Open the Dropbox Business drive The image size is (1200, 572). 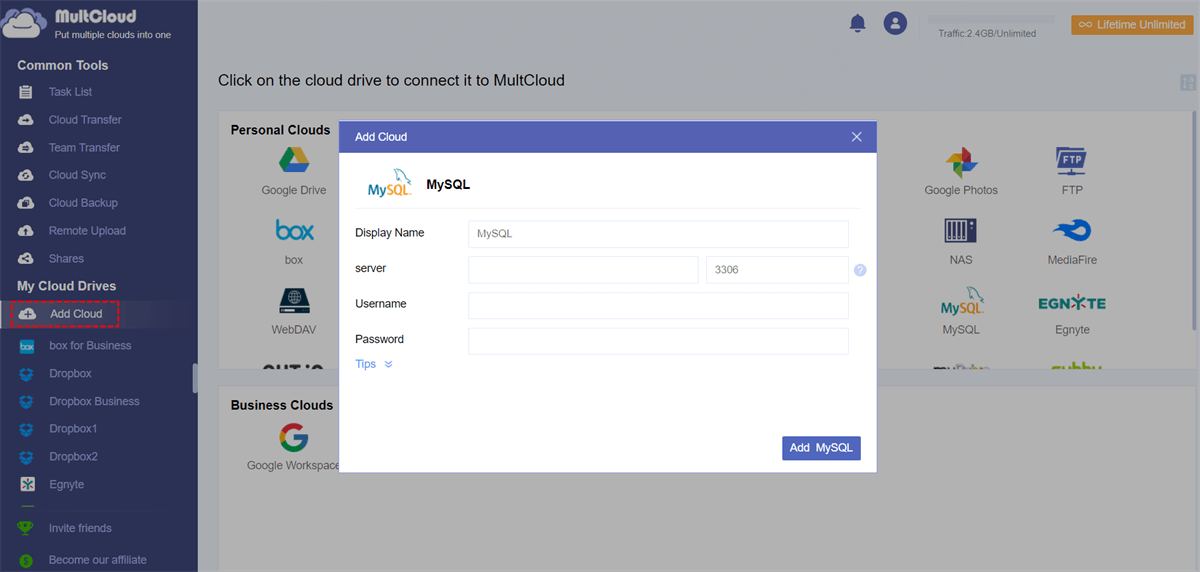click(94, 401)
